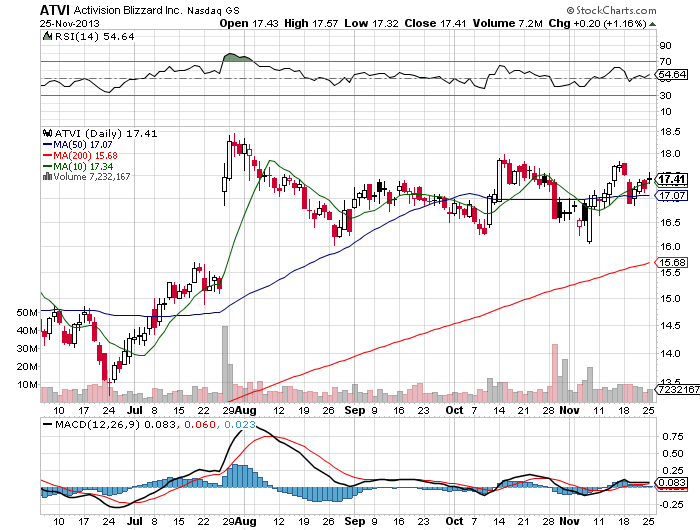Select the ATVI ticker symbol in the title

pyautogui.click(x=54, y=10)
